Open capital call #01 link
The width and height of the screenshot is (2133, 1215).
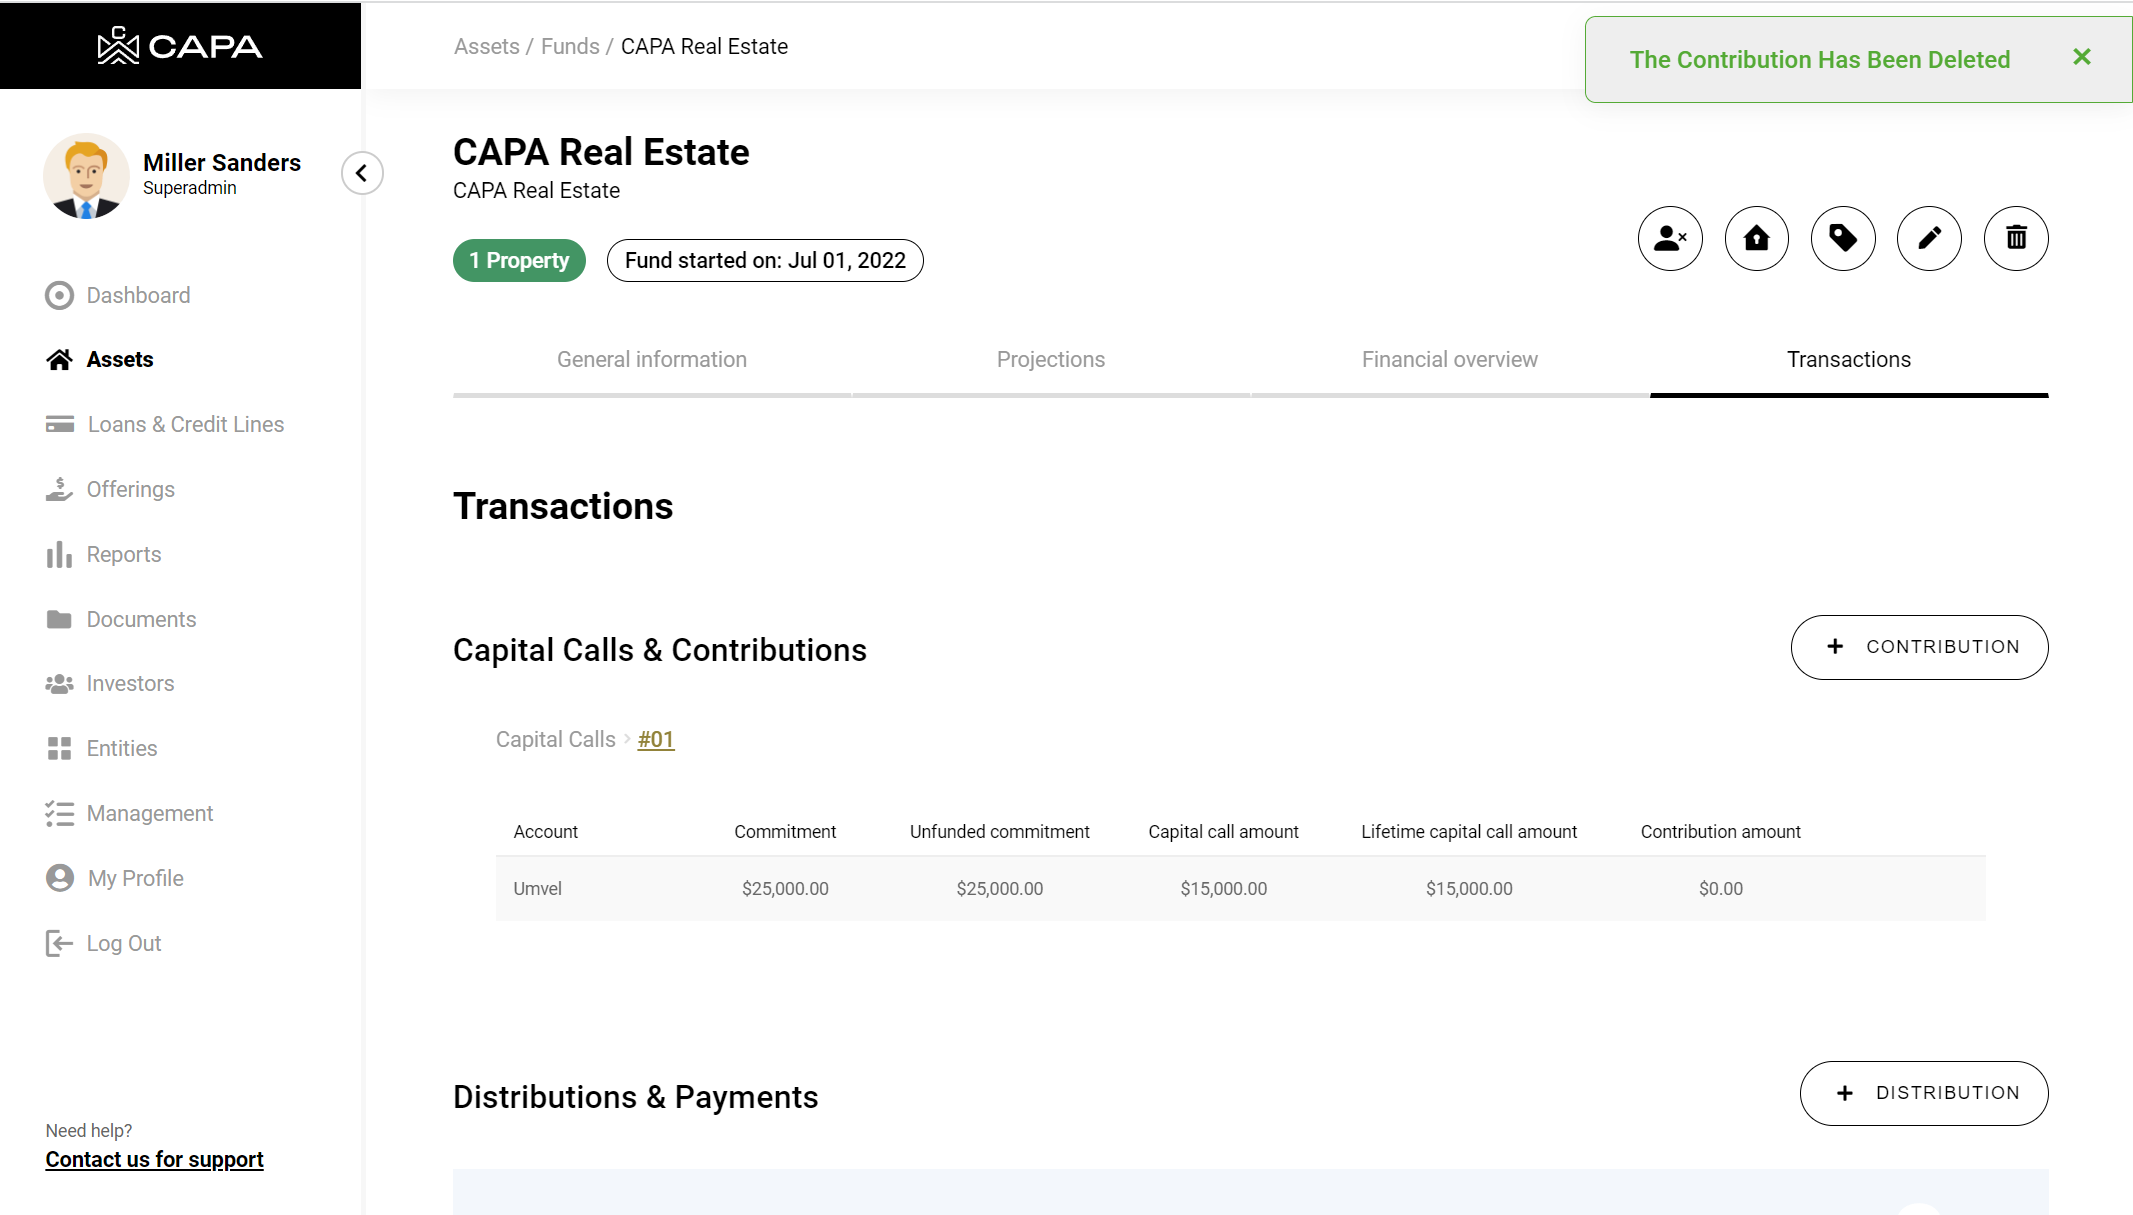[655, 739]
